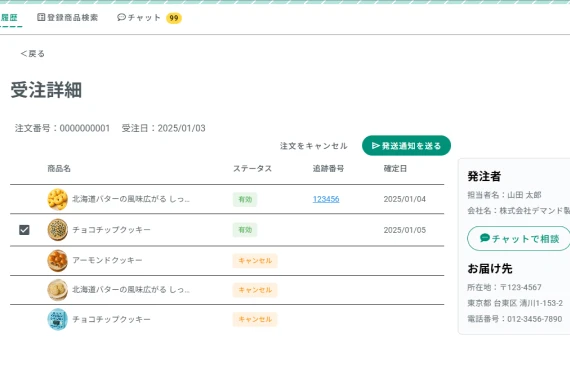Screen dimensions: 570x380
Task: Click the お届け先 section heading
Action: 490,269
